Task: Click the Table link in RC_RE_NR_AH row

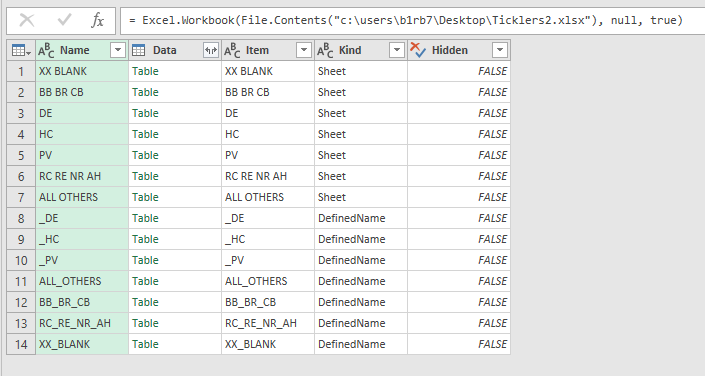Action: point(145,323)
